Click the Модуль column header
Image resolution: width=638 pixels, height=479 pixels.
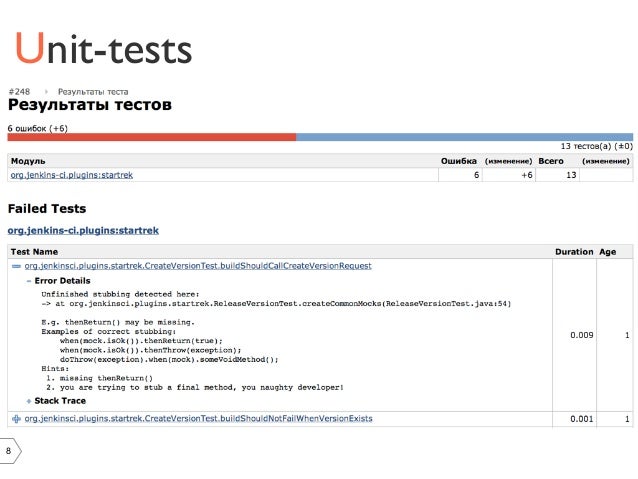[27, 160]
